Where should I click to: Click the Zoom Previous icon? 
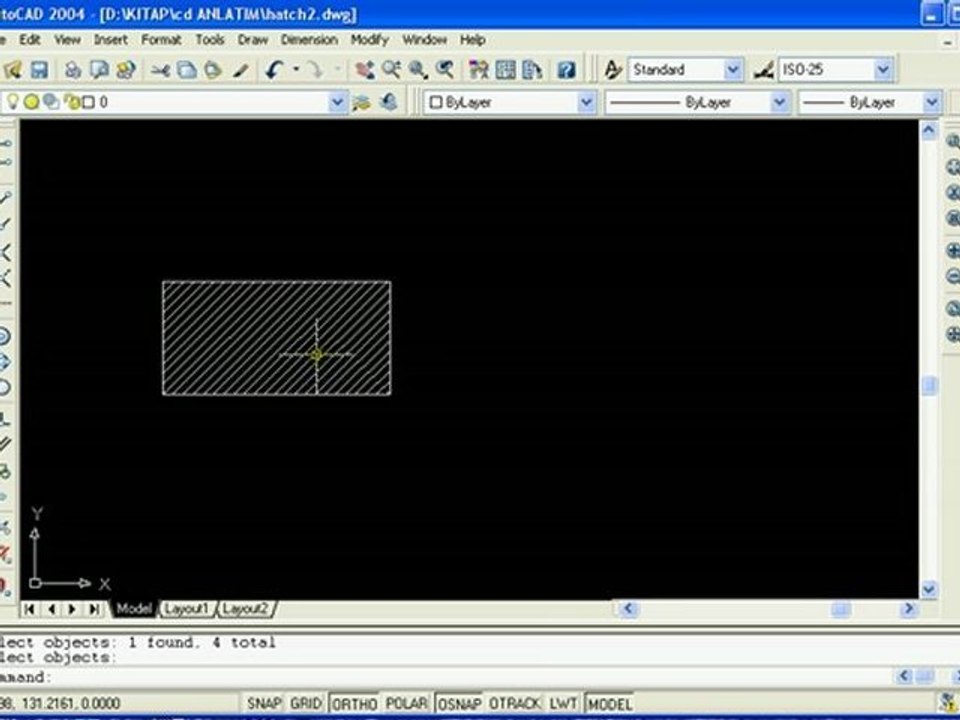click(x=444, y=70)
